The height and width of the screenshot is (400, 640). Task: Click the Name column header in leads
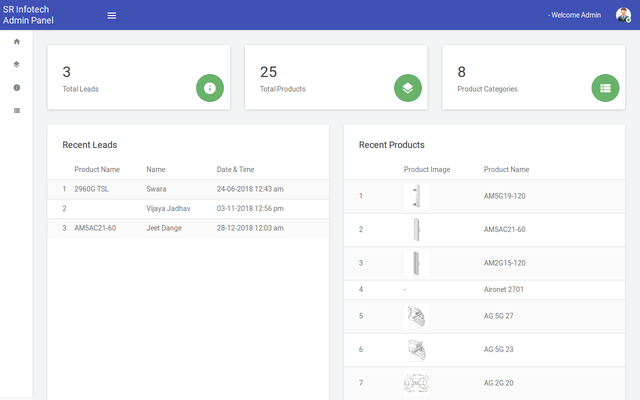click(x=156, y=169)
